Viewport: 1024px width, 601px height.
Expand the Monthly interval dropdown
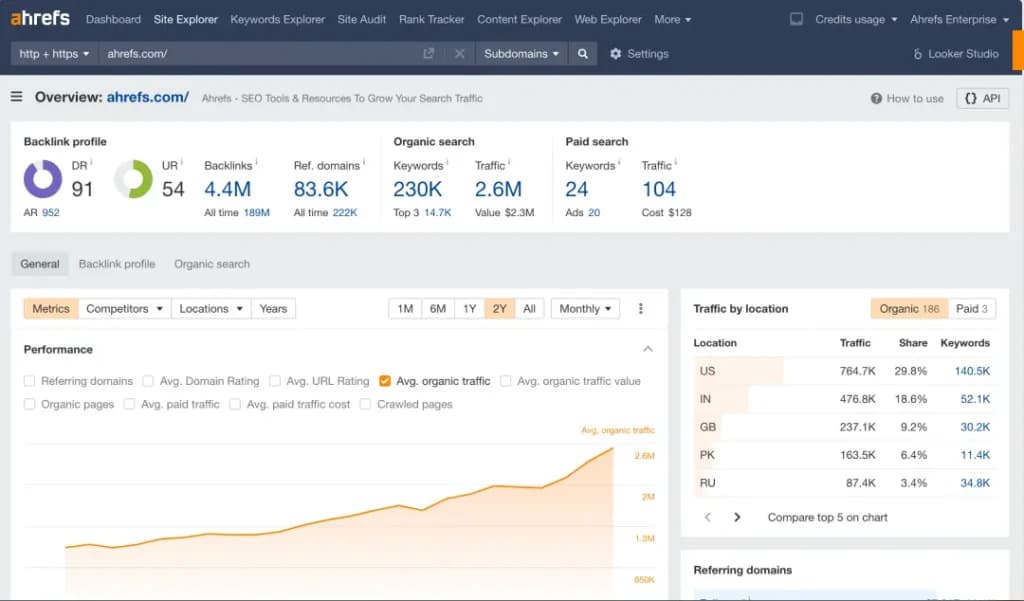[x=585, y=308]
